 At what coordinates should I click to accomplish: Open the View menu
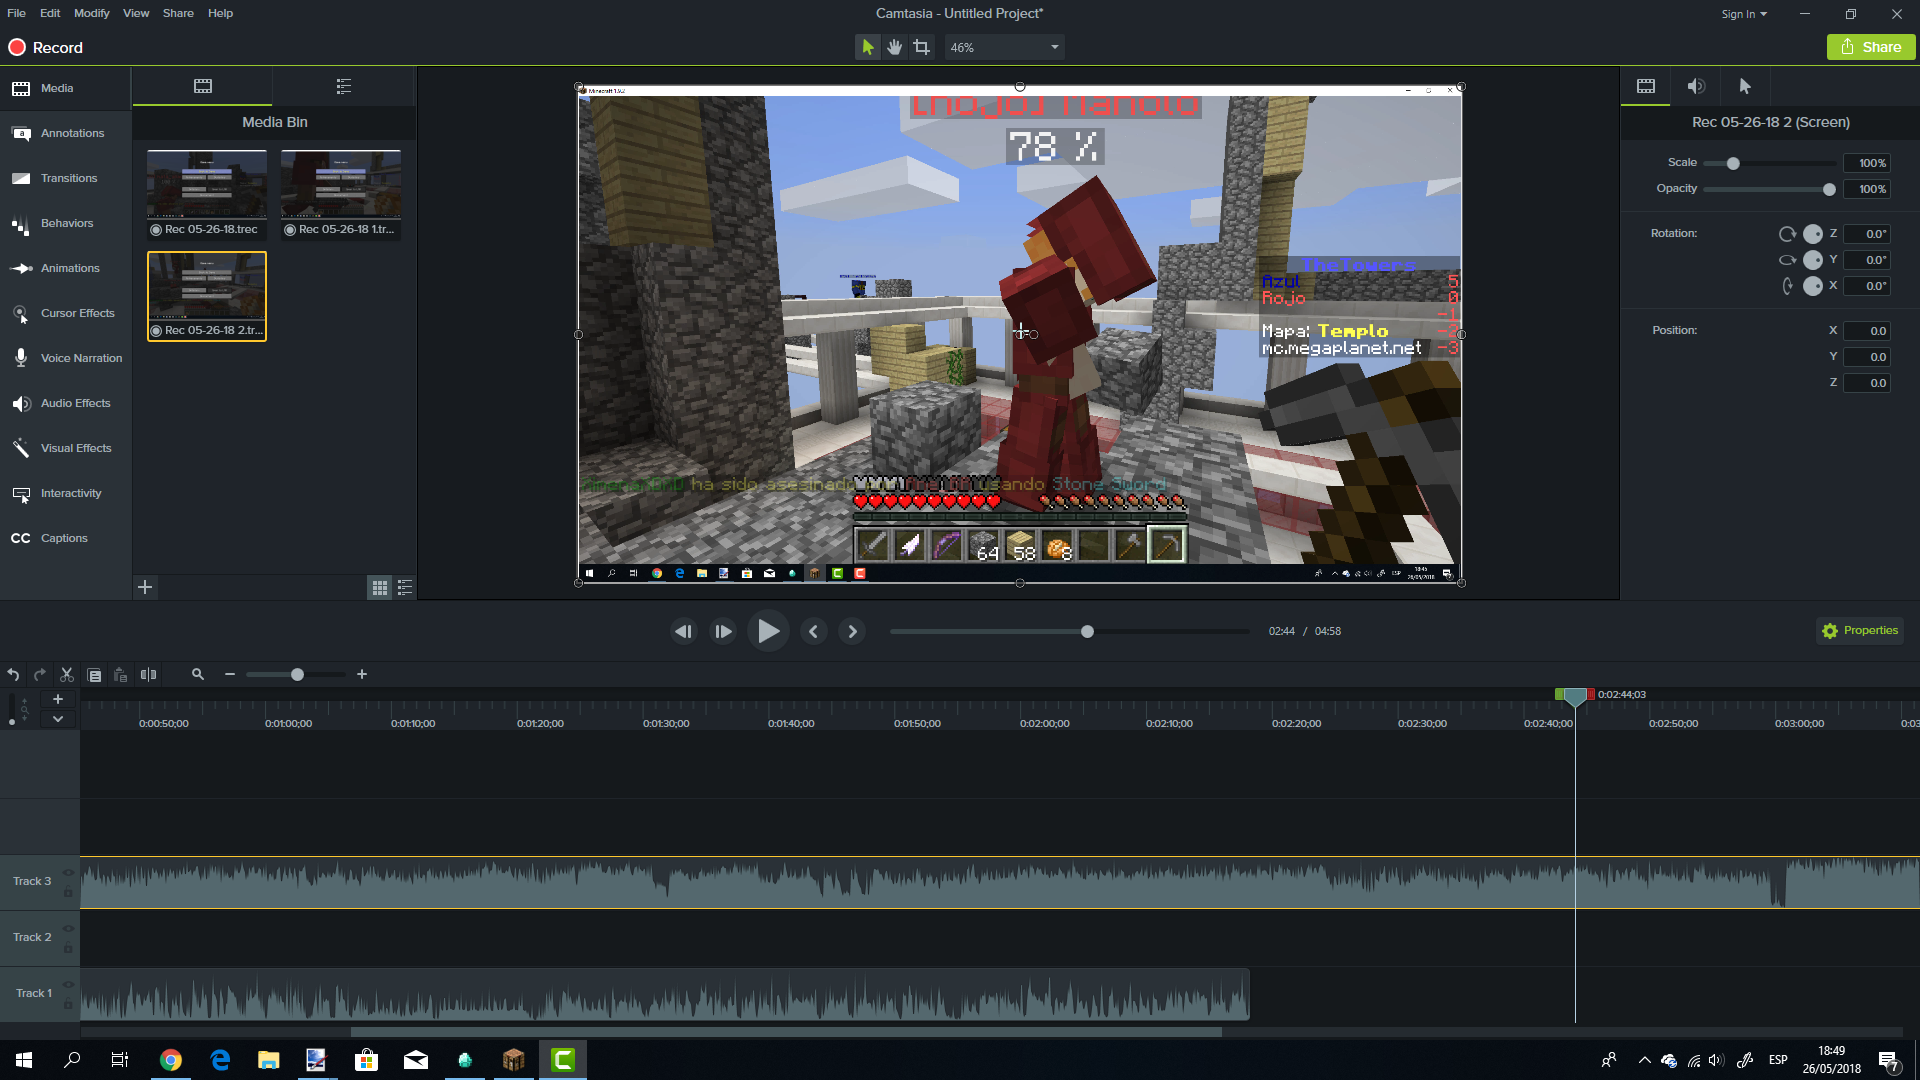pos(136,13)
